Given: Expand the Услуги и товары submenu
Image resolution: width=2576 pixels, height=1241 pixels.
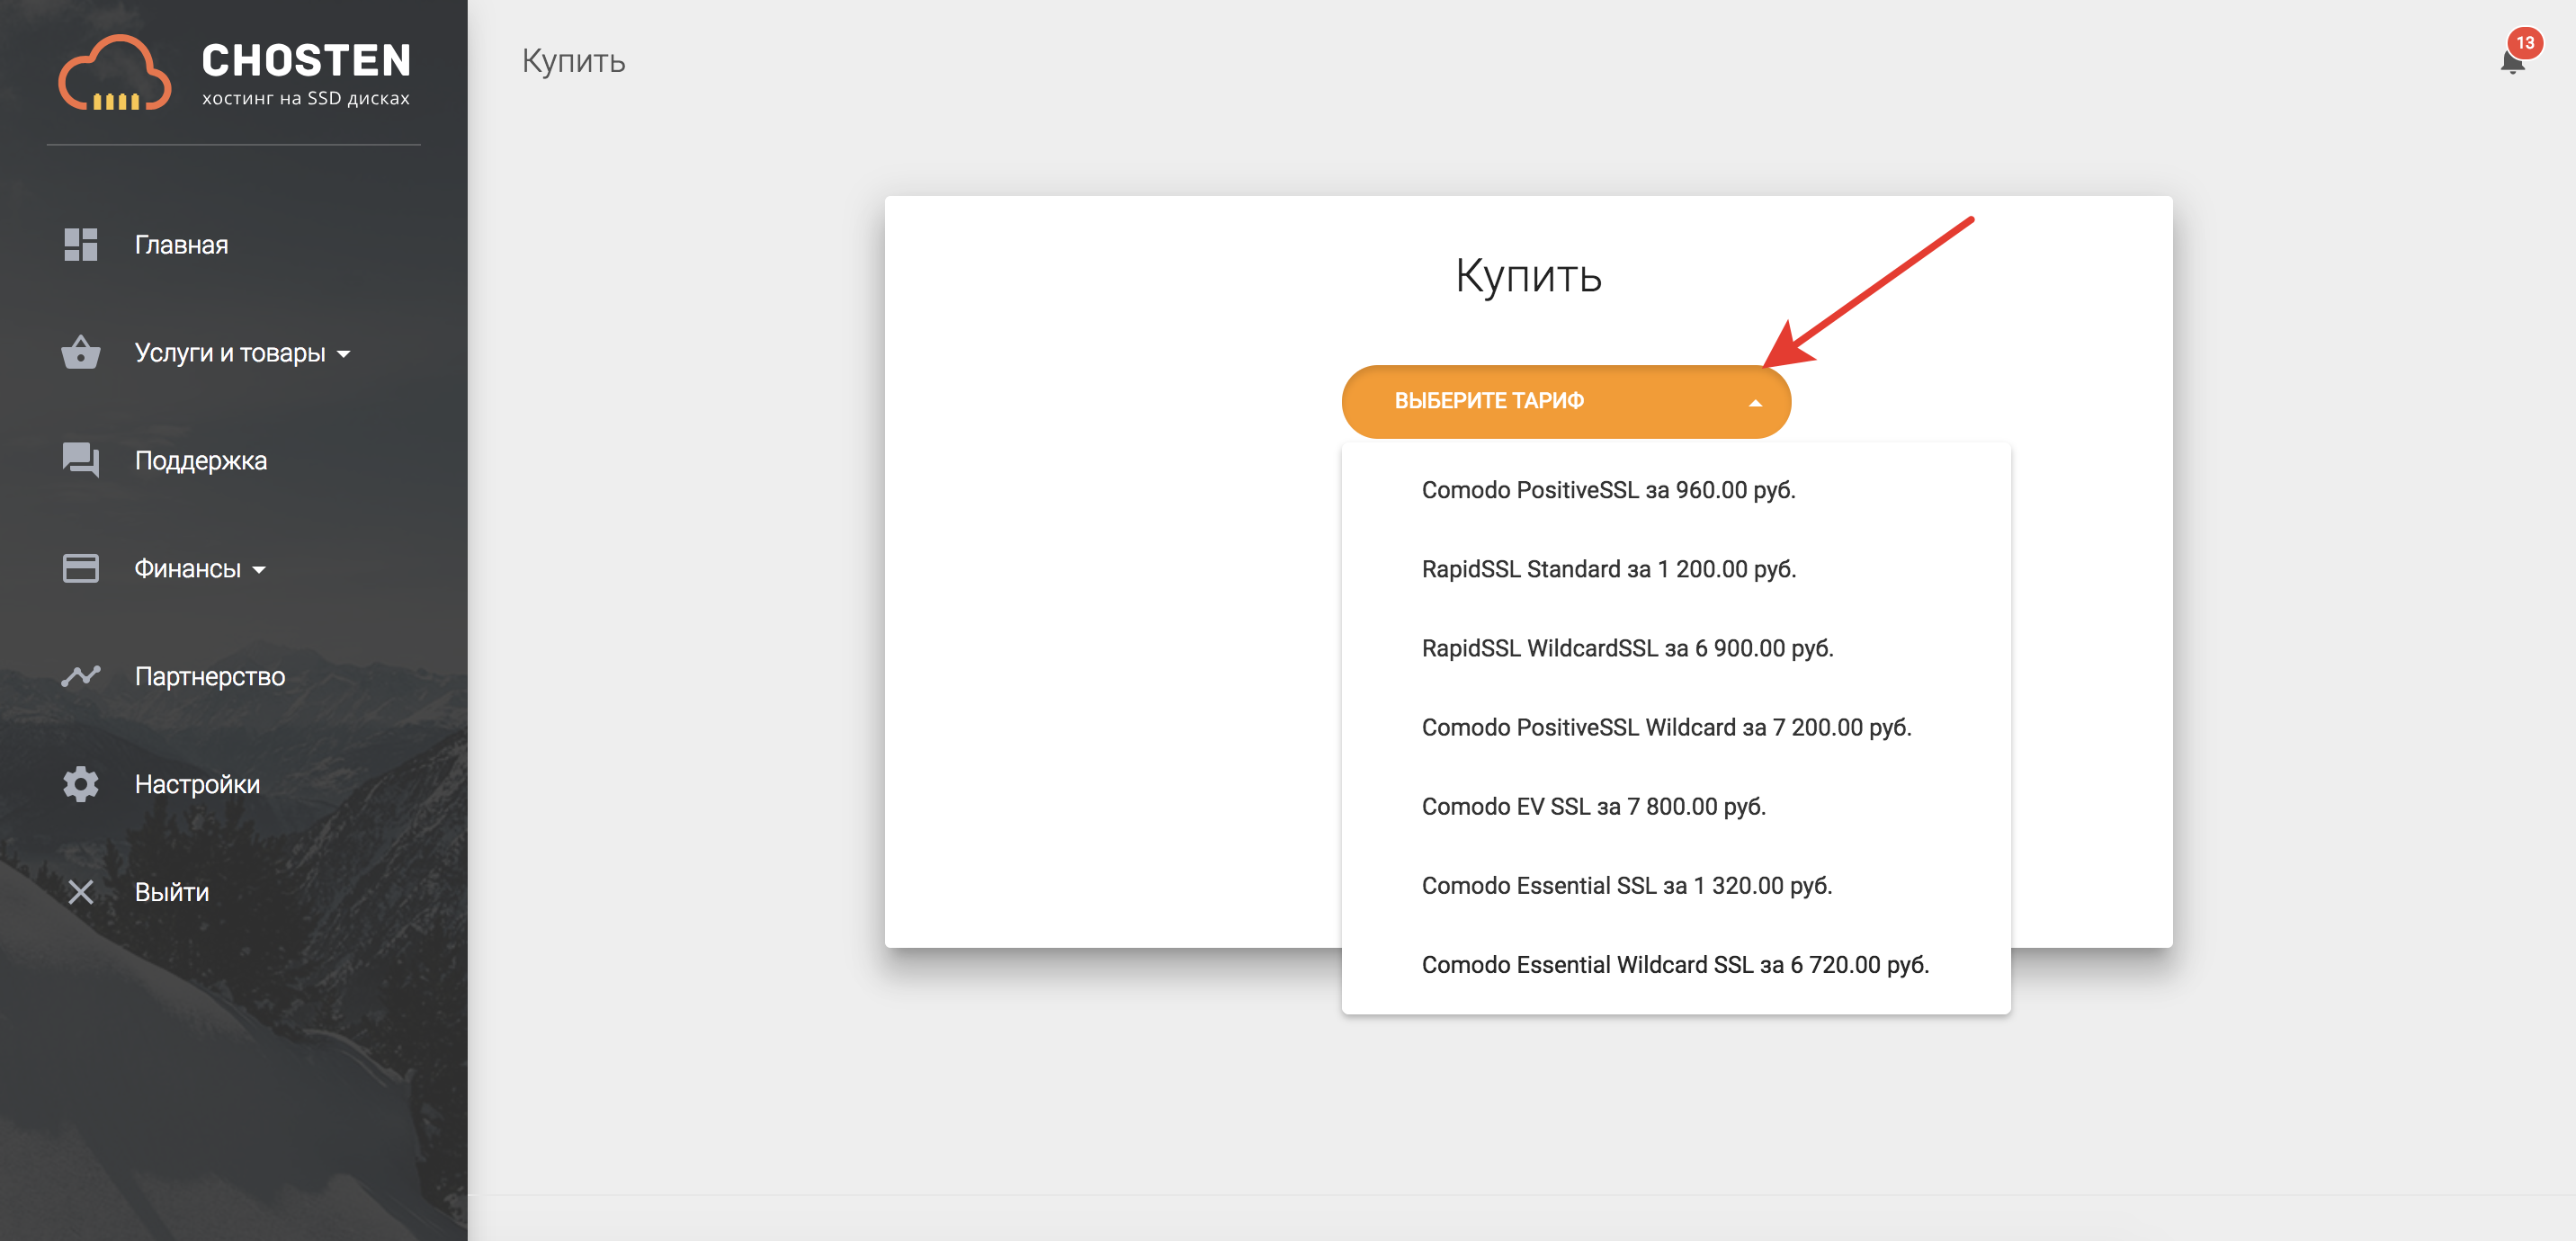Looking at the screenshot, I should [242, 352].
